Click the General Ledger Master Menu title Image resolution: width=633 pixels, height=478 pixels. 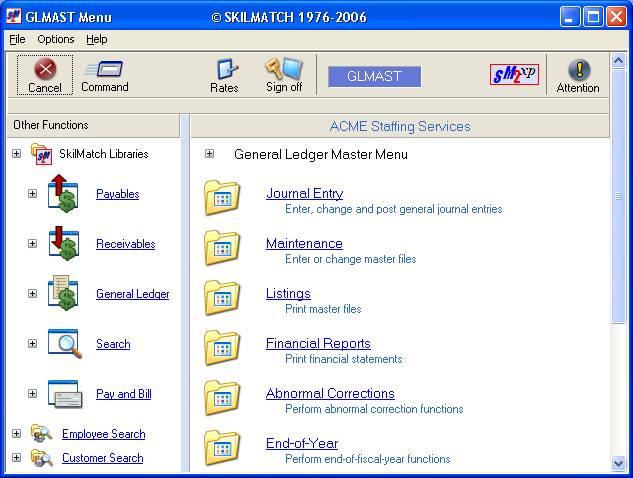[321, 155]
